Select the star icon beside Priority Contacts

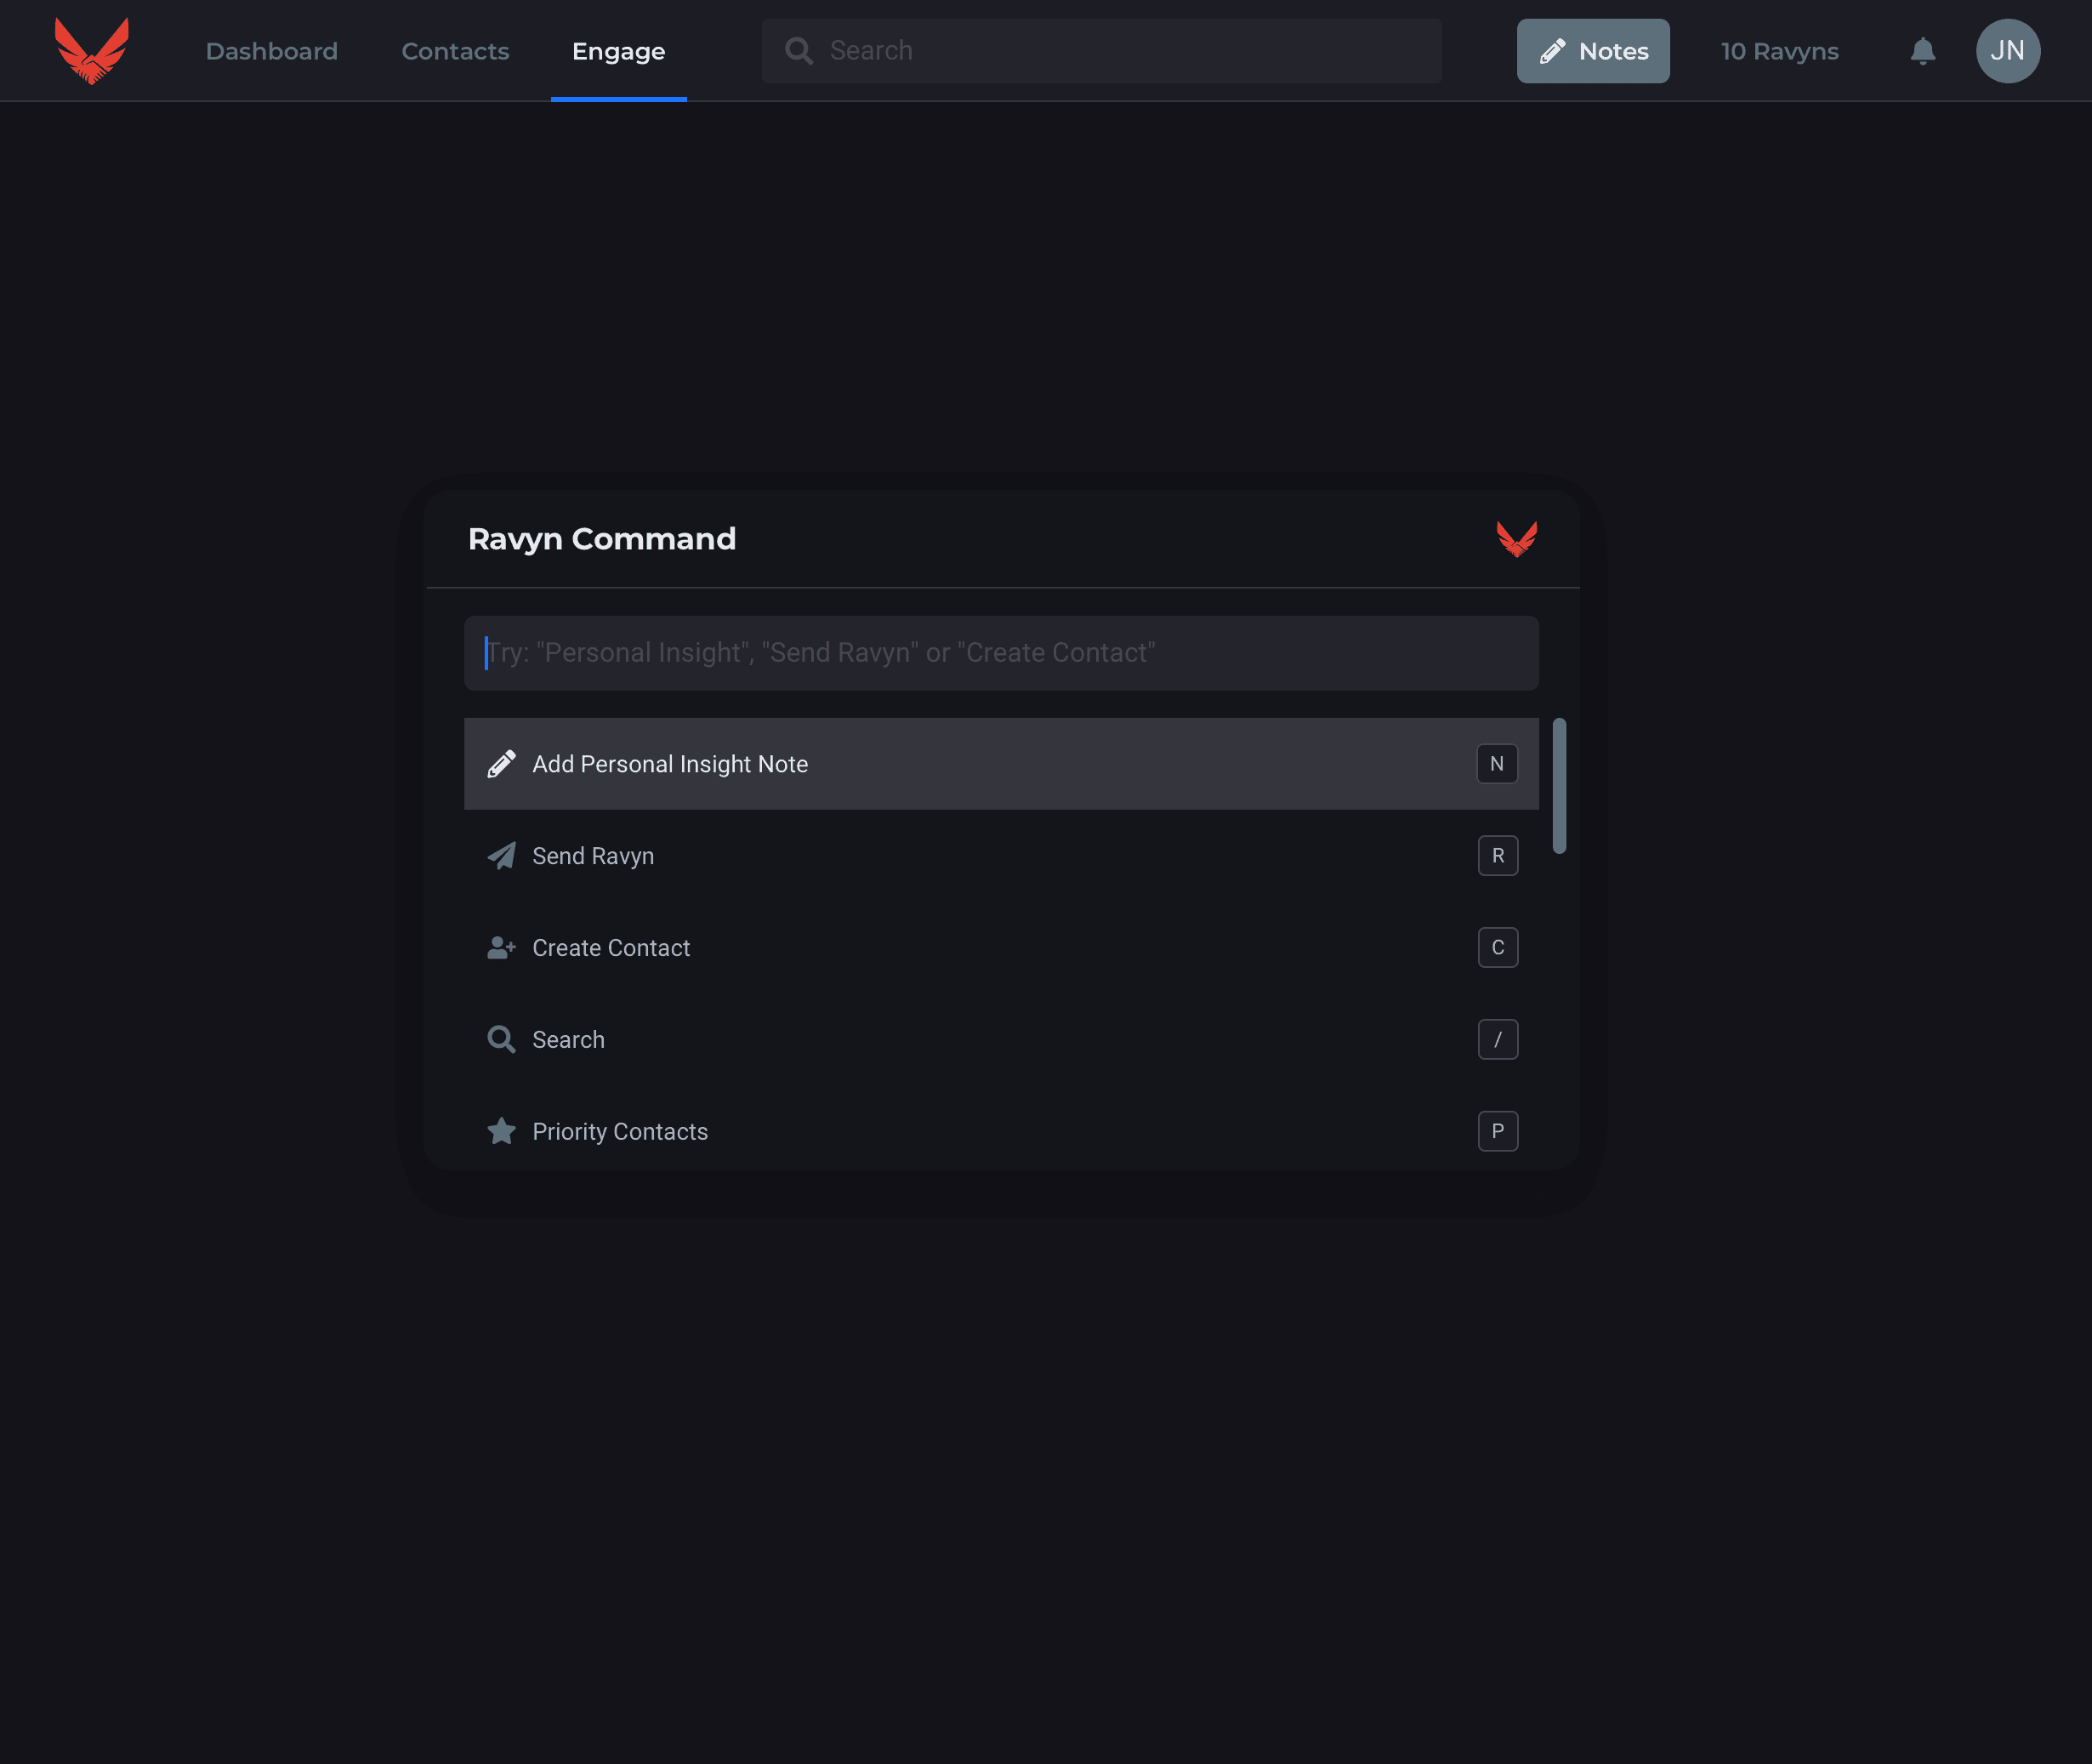501,1131
